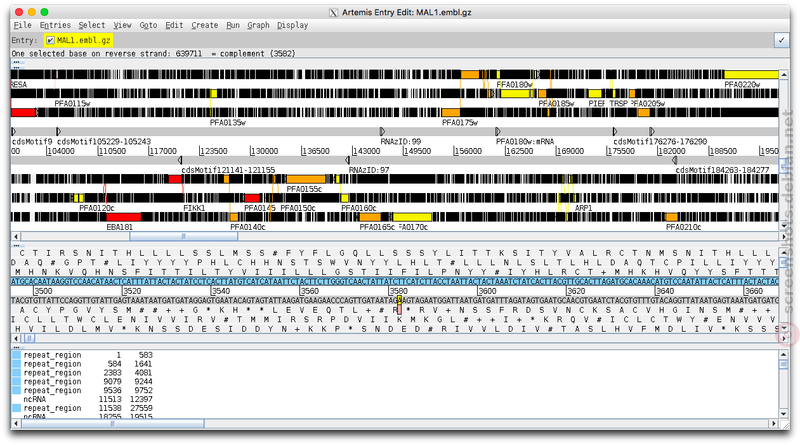Click the blue swatch of first repeat_region
800x445 pixels.
[x=16, y=355]
